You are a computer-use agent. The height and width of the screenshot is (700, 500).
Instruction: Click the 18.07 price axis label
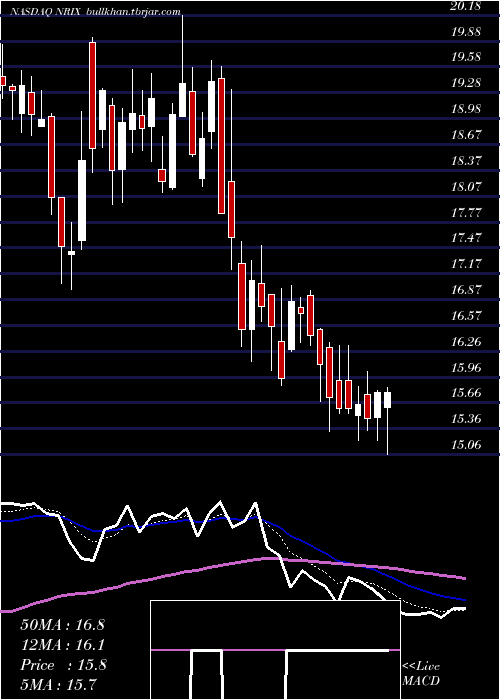[467, 187]
